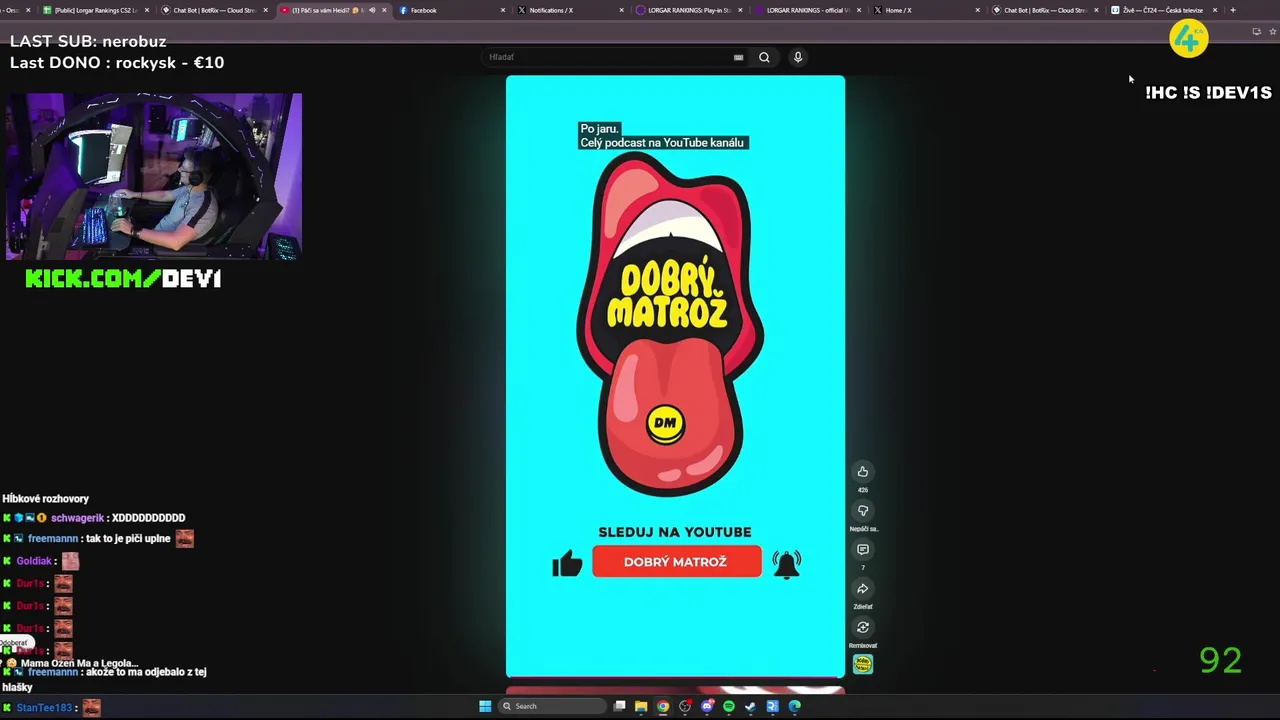Open Discord from the taskbar
Viewport: 1280px width, 720px height.
707,706
